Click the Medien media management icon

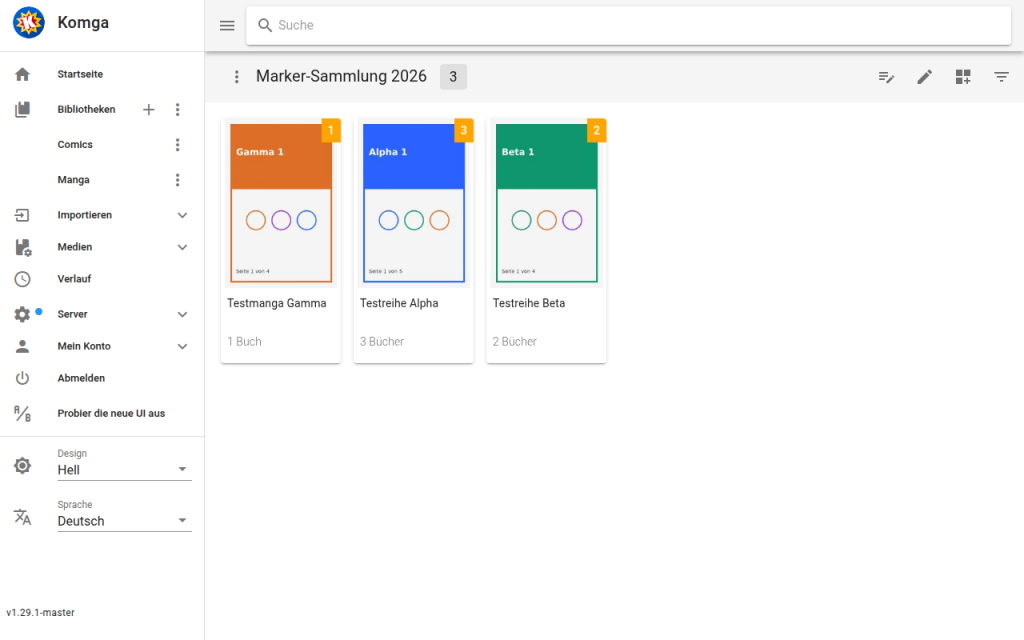(23, 248)
